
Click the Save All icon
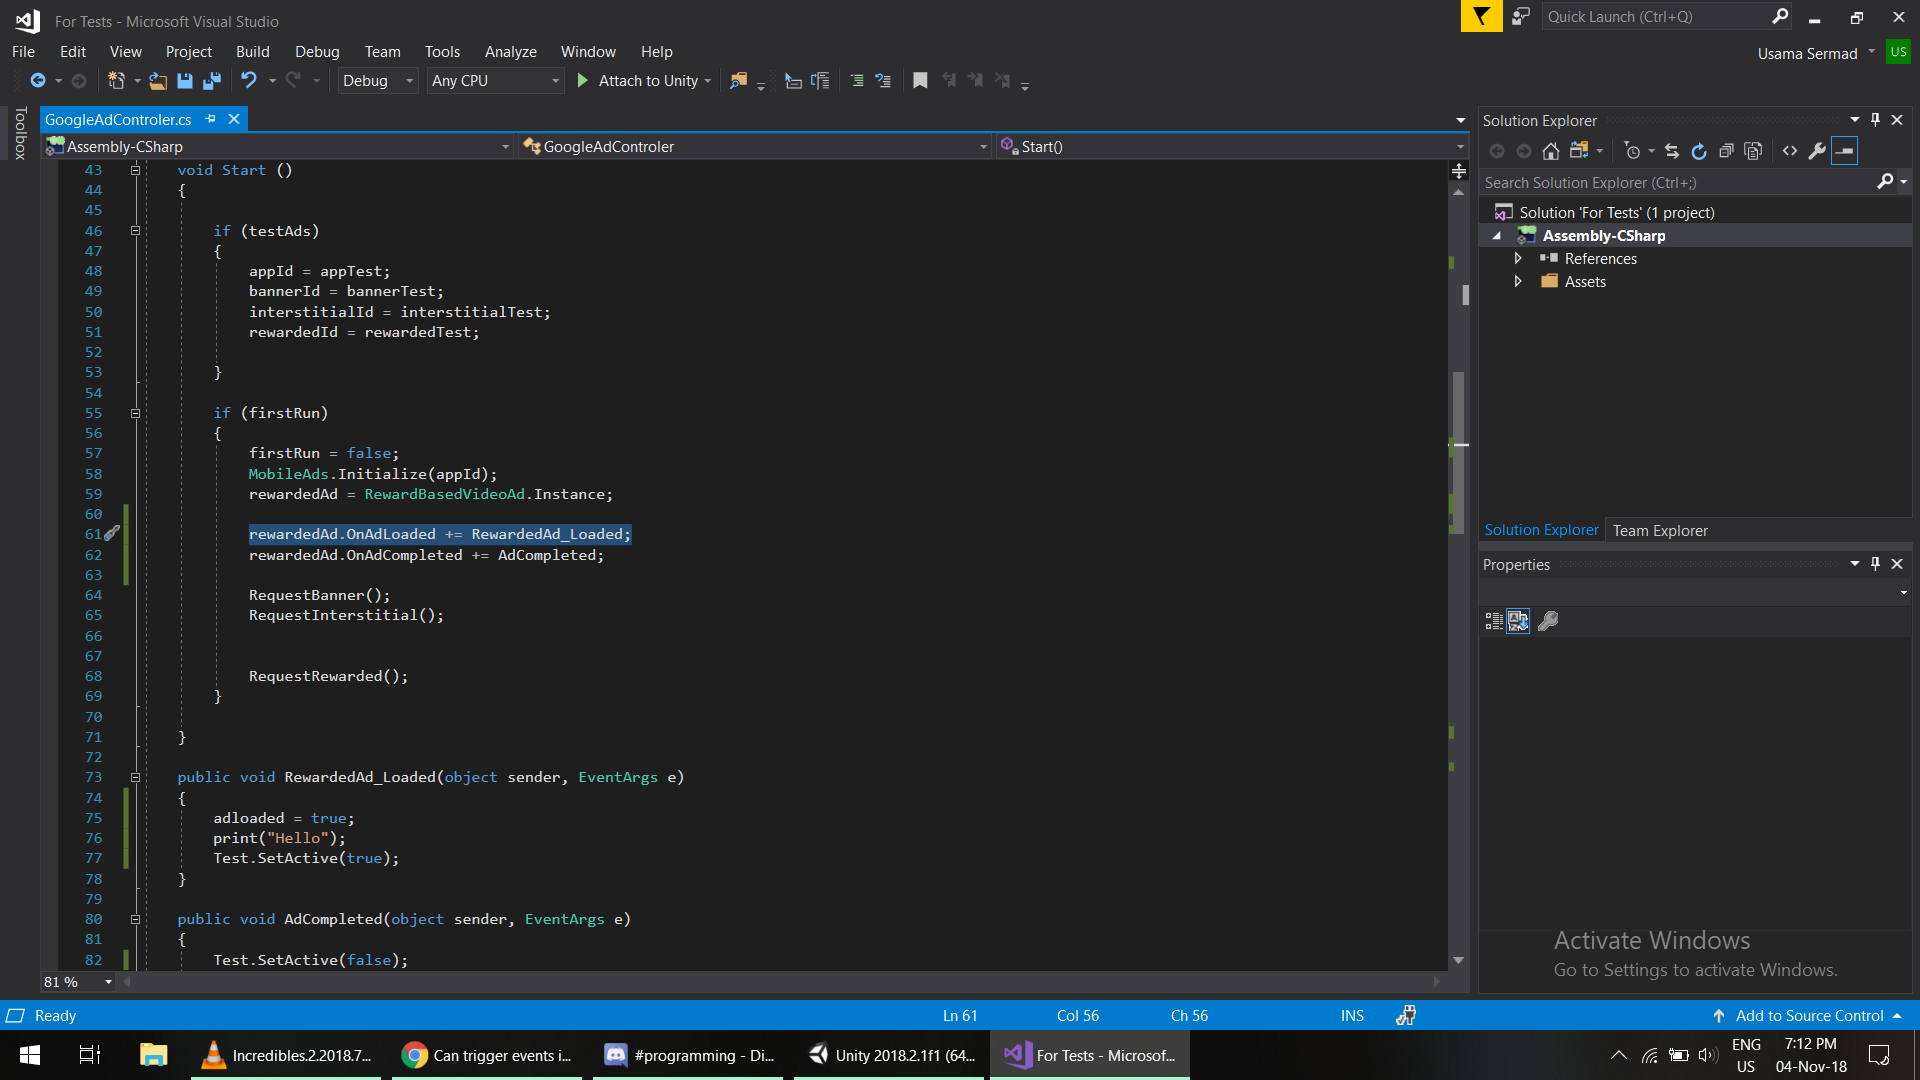tap(214, 80)
